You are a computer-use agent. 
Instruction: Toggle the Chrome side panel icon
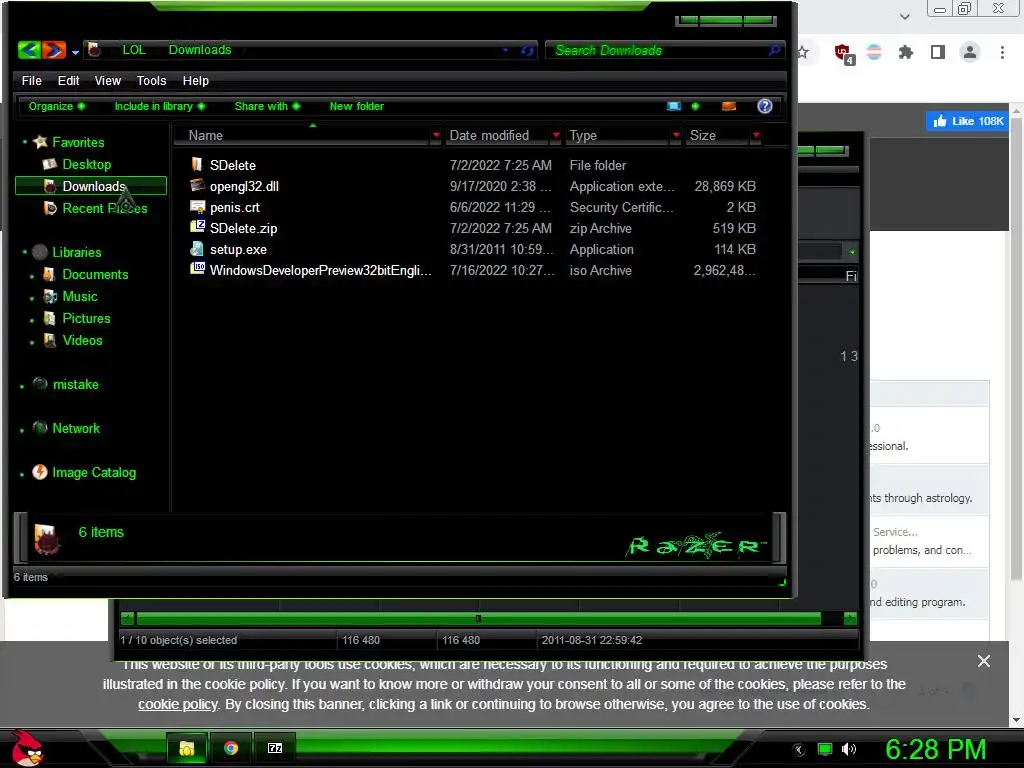pyautogui.click(x=938, y=52)
